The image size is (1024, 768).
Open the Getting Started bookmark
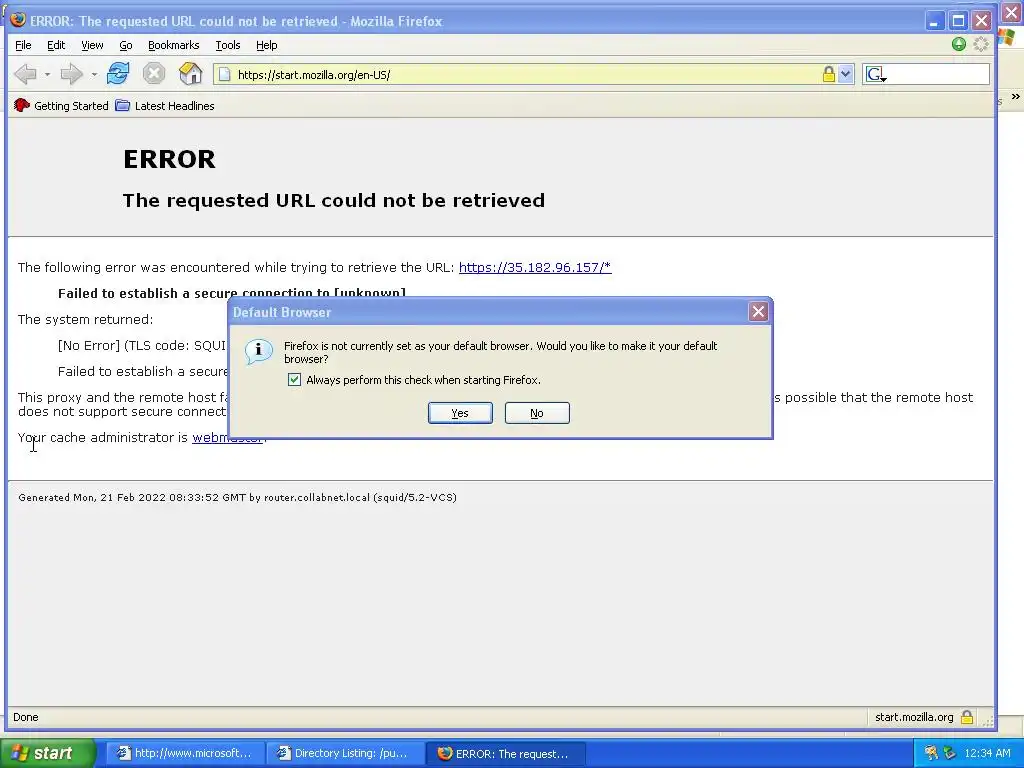[61, 106]
